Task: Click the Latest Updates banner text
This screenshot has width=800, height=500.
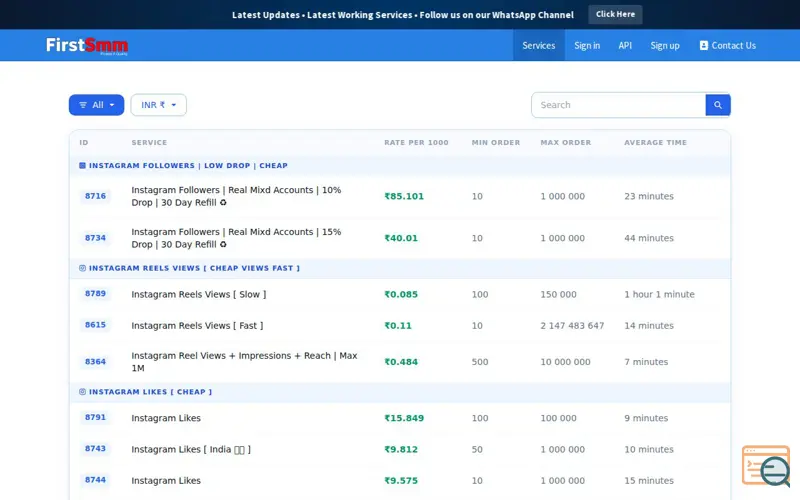Action: pos(403,15)
